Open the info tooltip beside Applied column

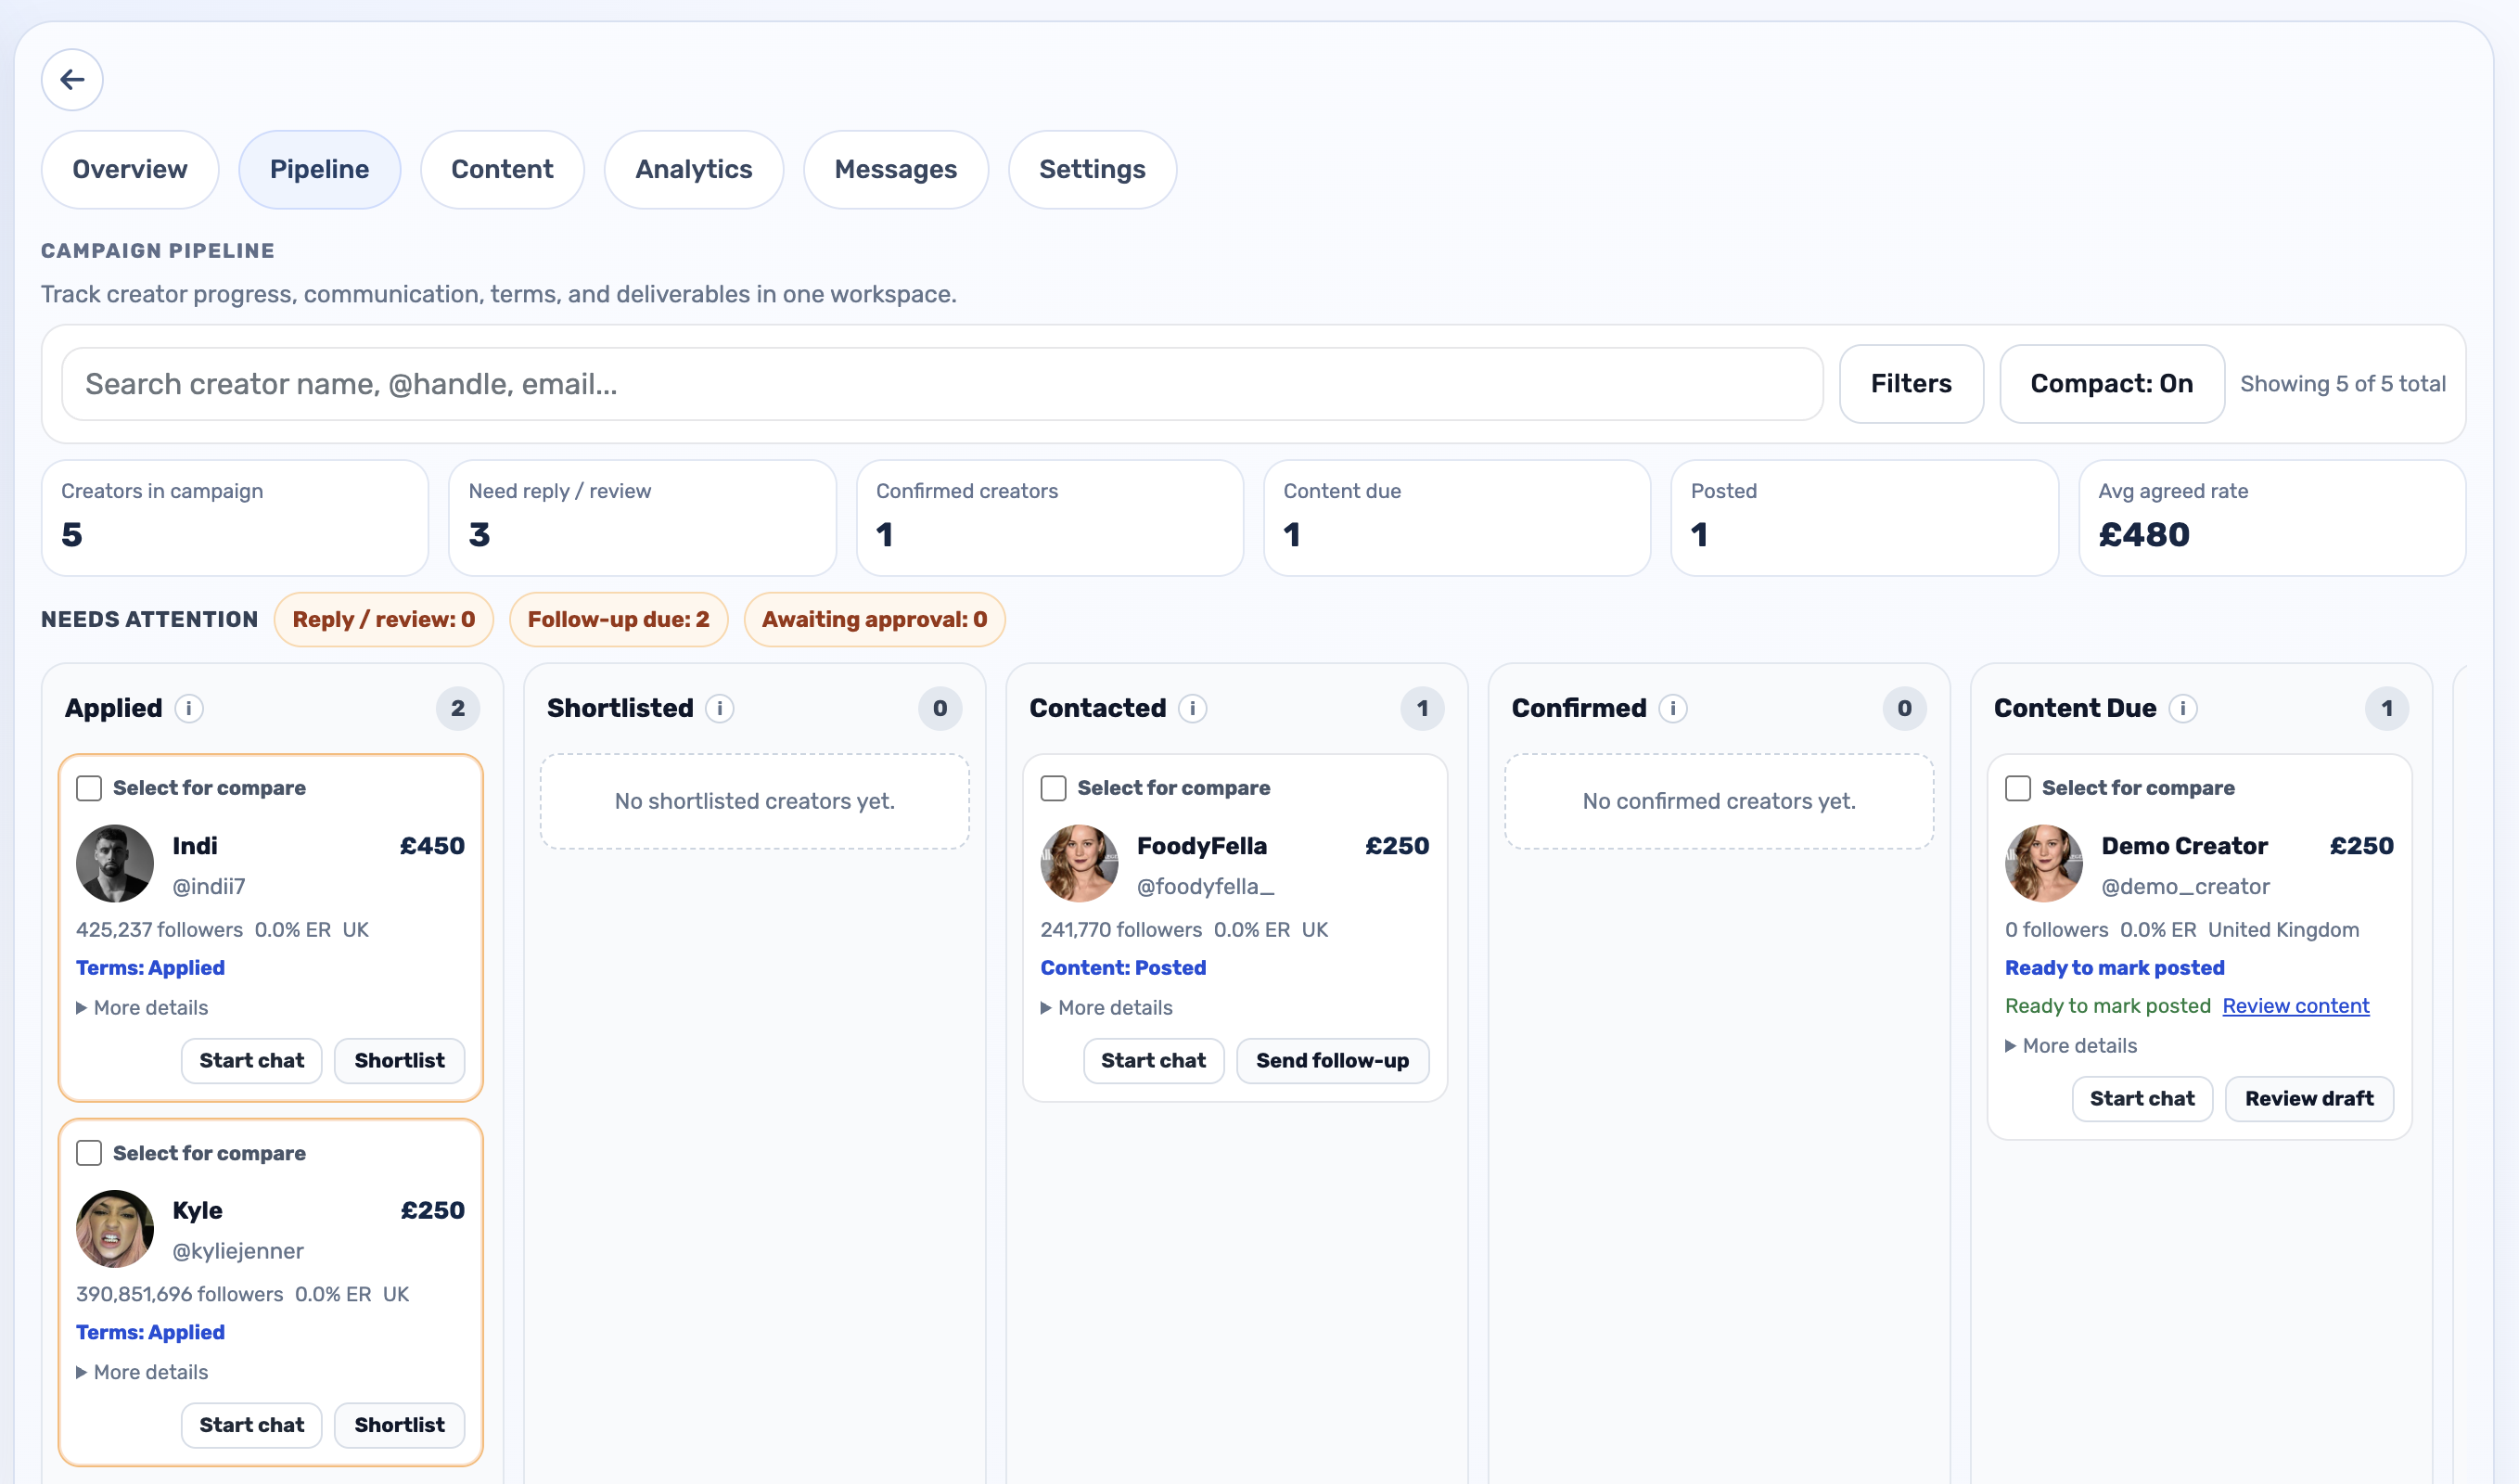point(188,708)
